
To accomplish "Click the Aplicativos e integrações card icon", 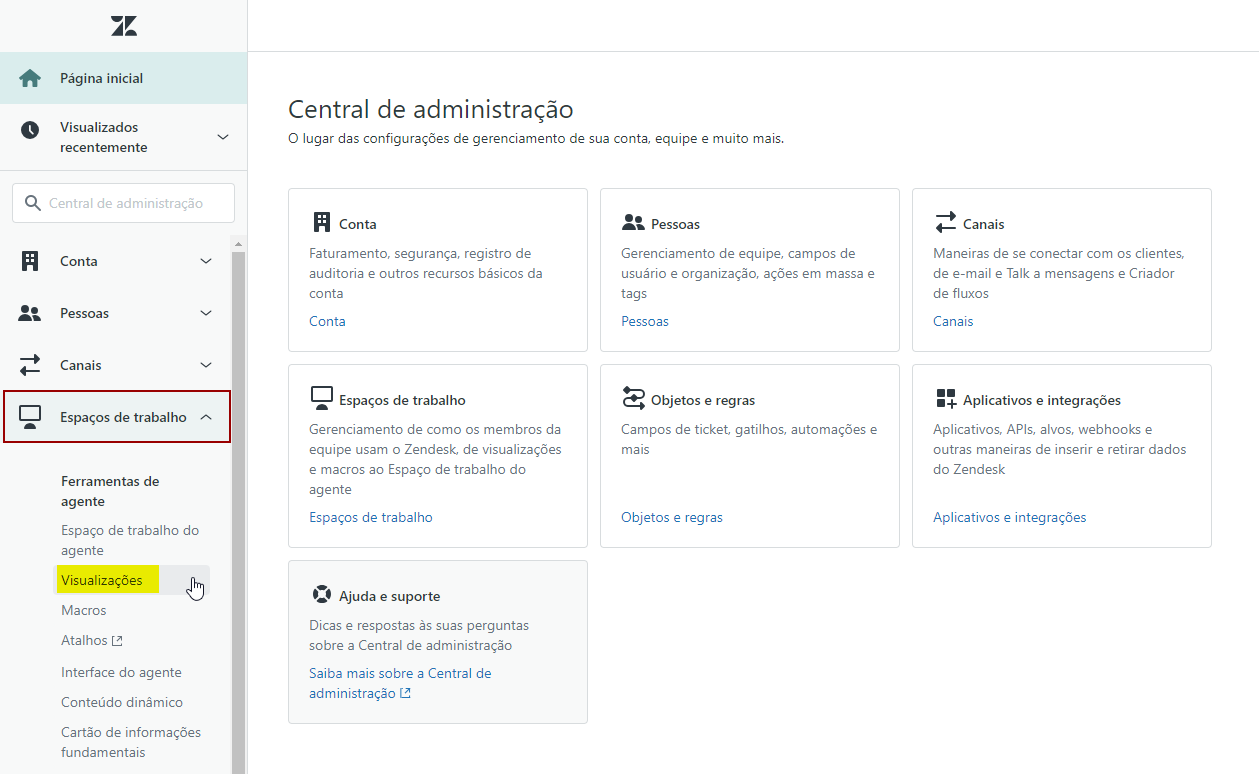I will 945,399.
